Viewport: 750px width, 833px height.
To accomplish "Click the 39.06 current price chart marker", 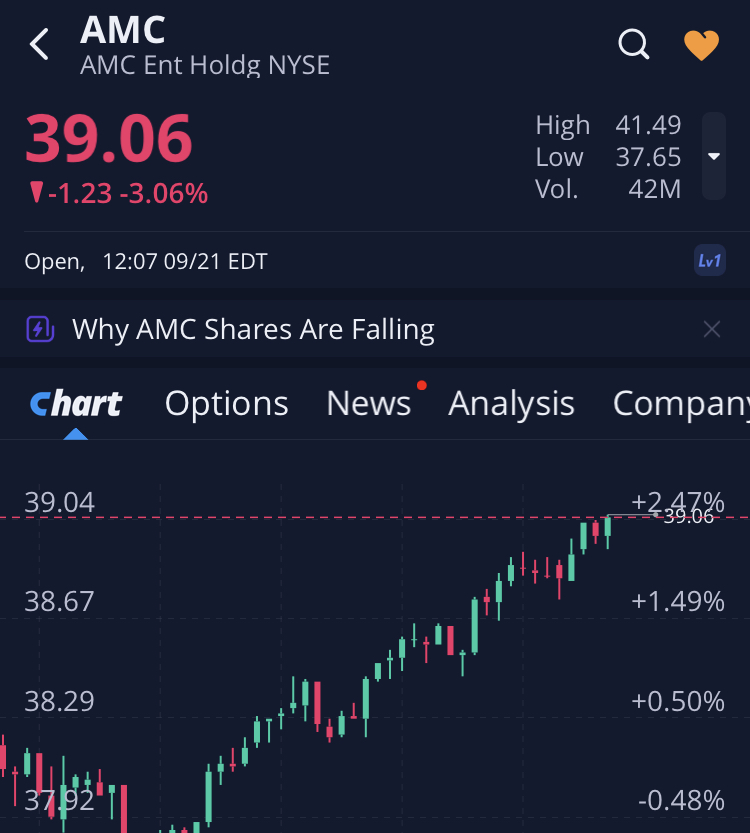I will click(688, 516).
